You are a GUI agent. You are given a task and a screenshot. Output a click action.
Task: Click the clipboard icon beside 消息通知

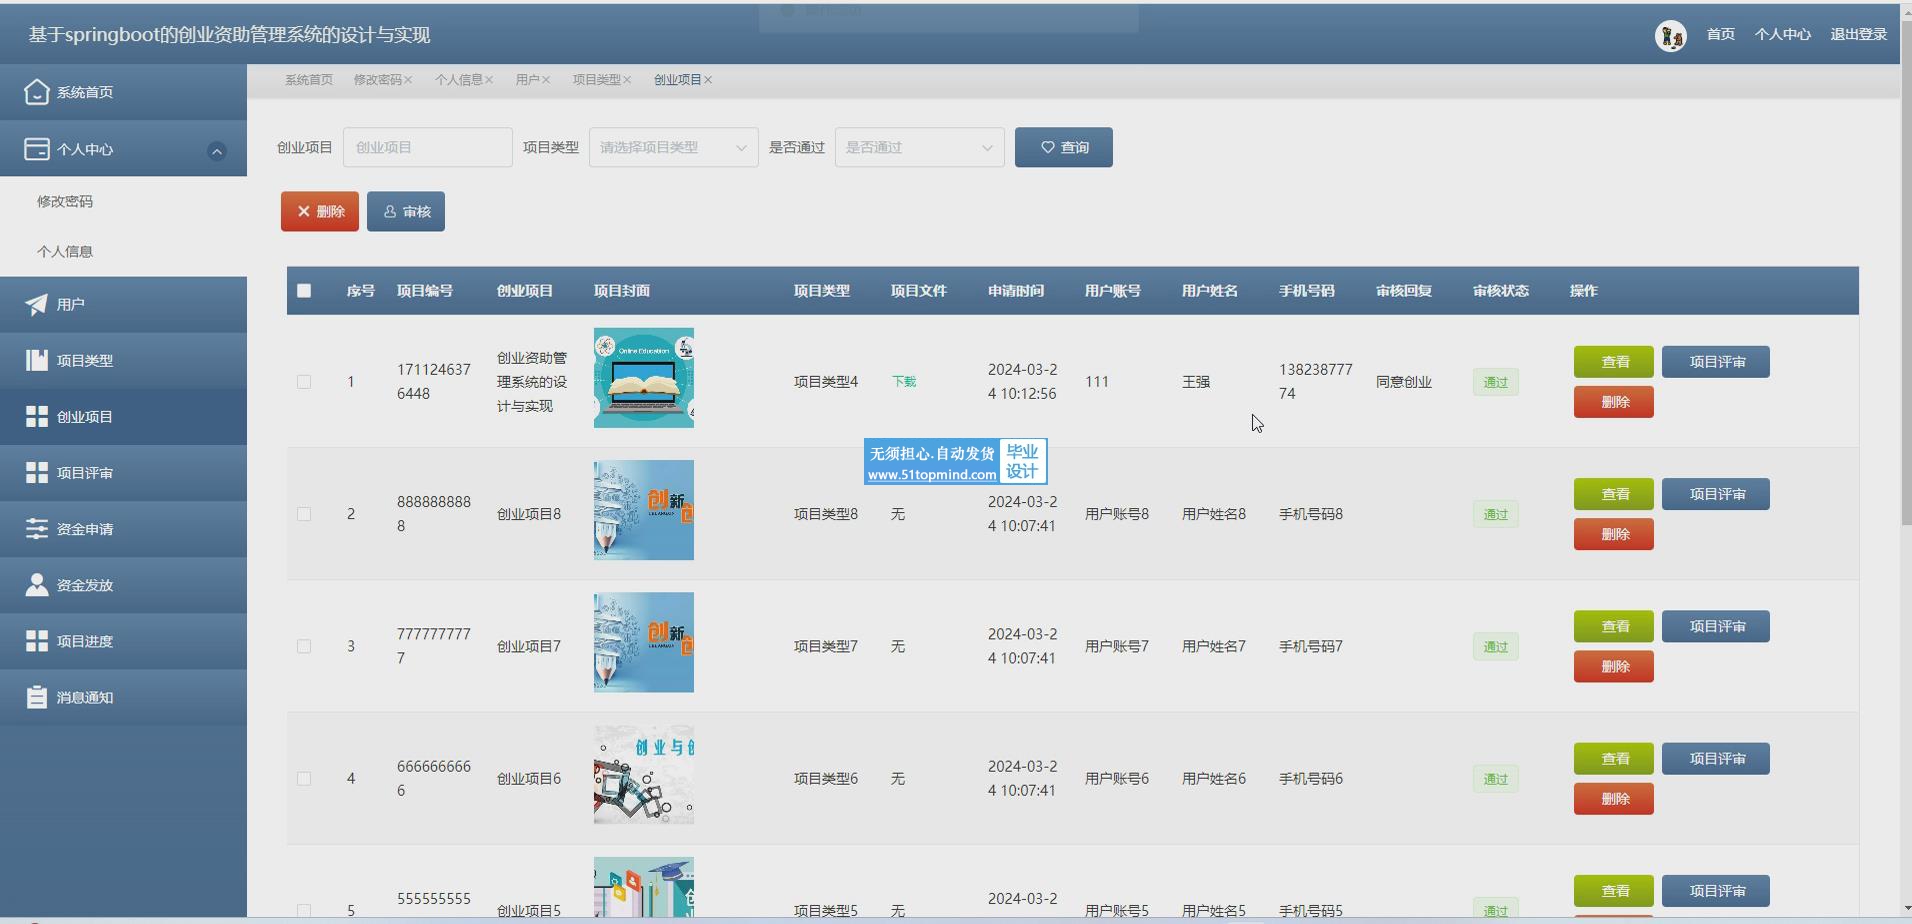(37, 697)
